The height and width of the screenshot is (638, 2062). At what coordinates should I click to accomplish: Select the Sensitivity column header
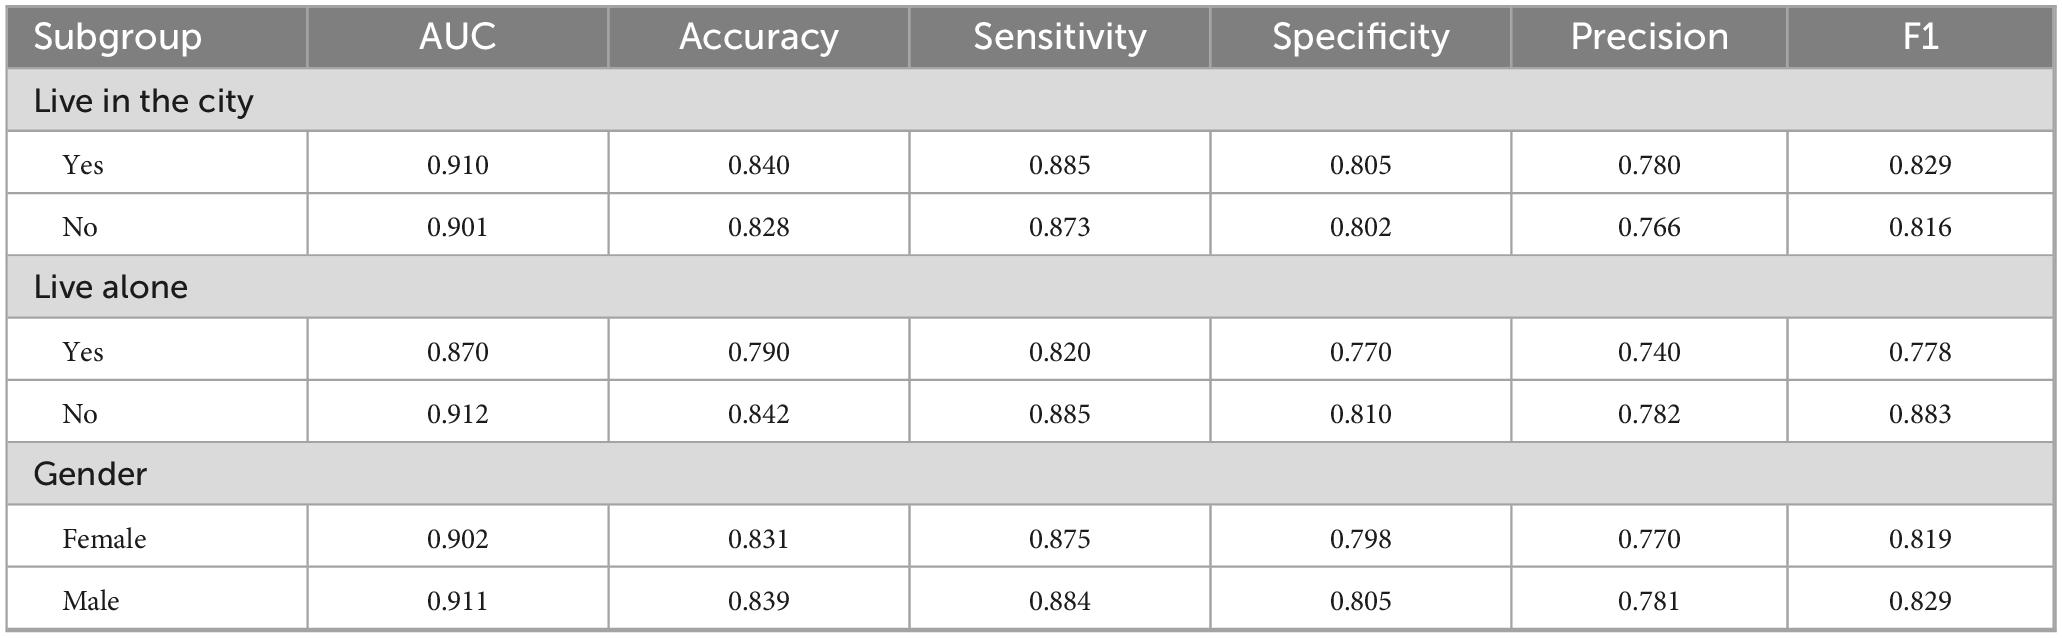1059,37
